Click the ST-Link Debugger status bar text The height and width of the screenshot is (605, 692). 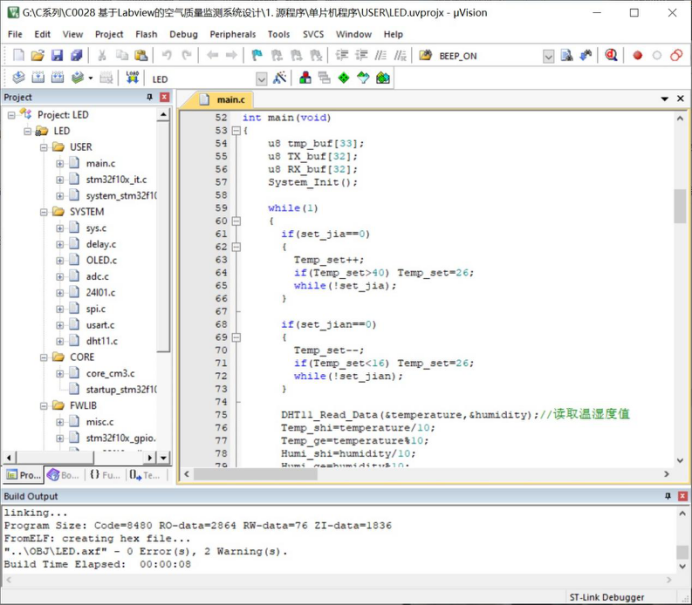pos(606,597)
